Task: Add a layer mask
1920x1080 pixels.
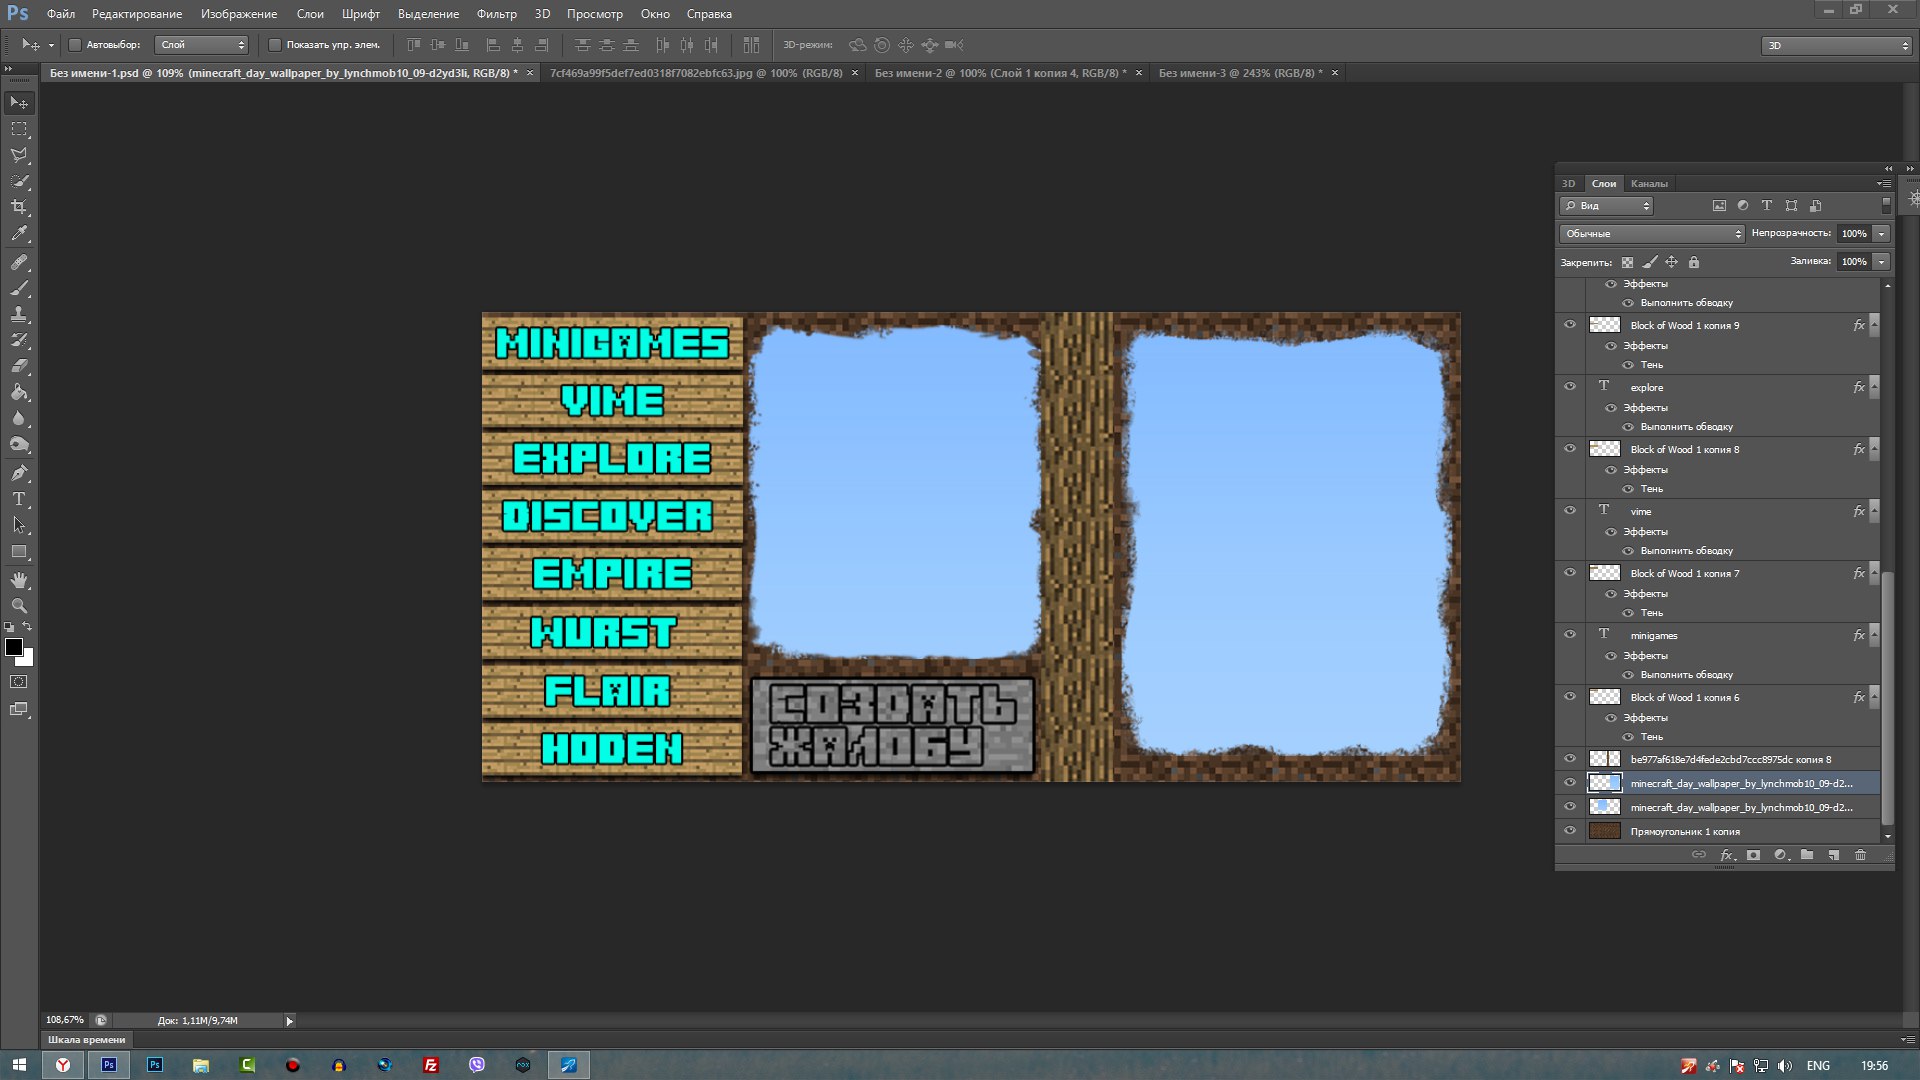Action: coord(1753,855)
